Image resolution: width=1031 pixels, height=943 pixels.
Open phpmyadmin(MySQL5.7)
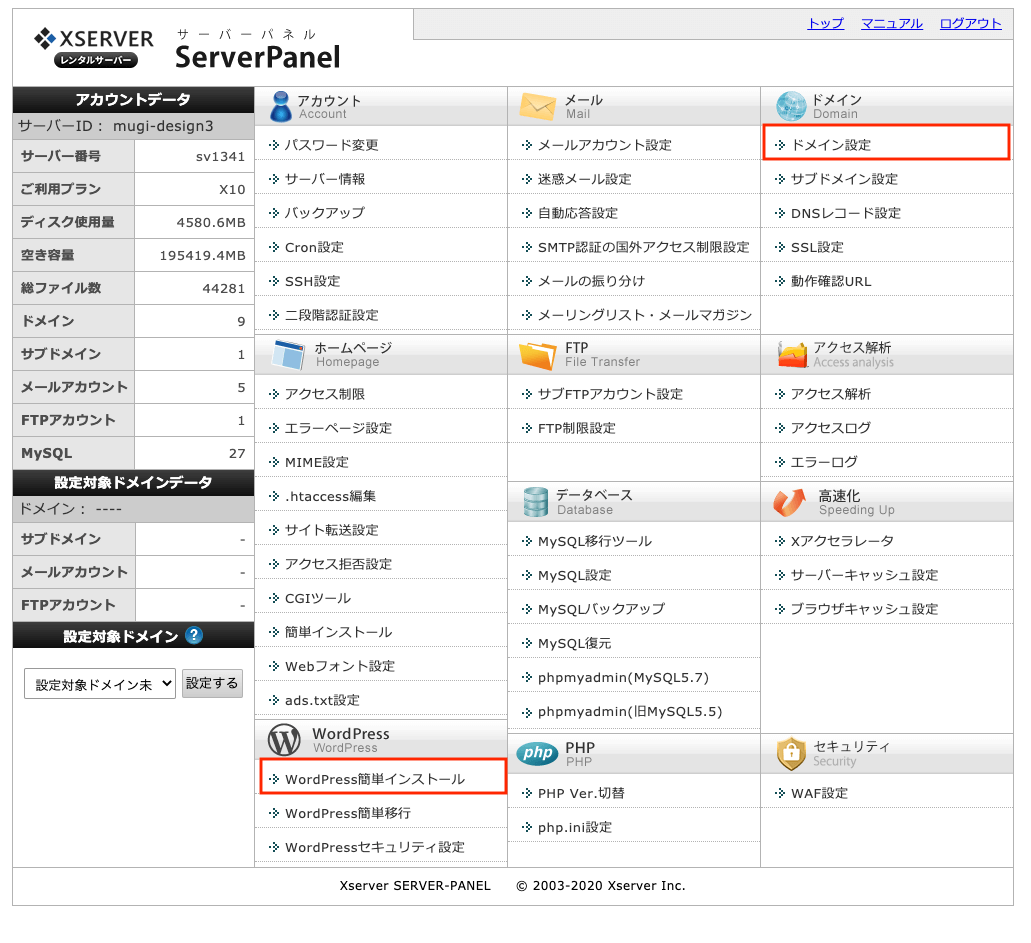623,677
